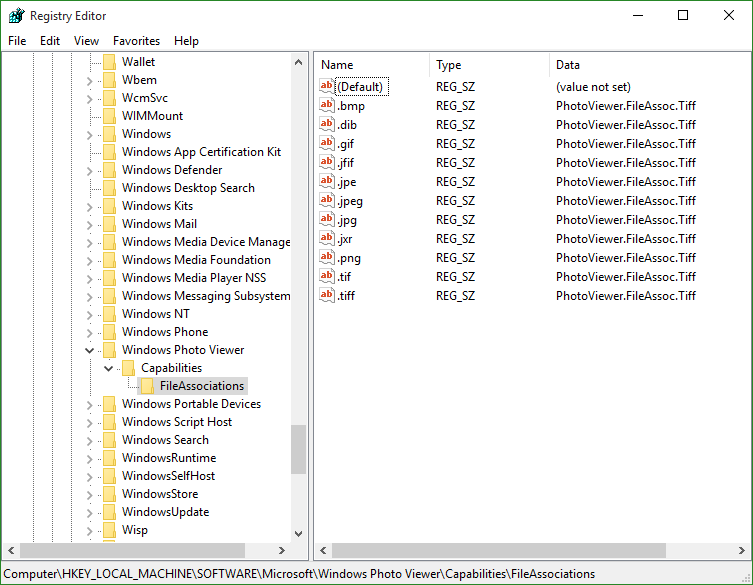Click the ab icon beside .jxr
This screenshot has width=753, height=585.
(327, 238)
